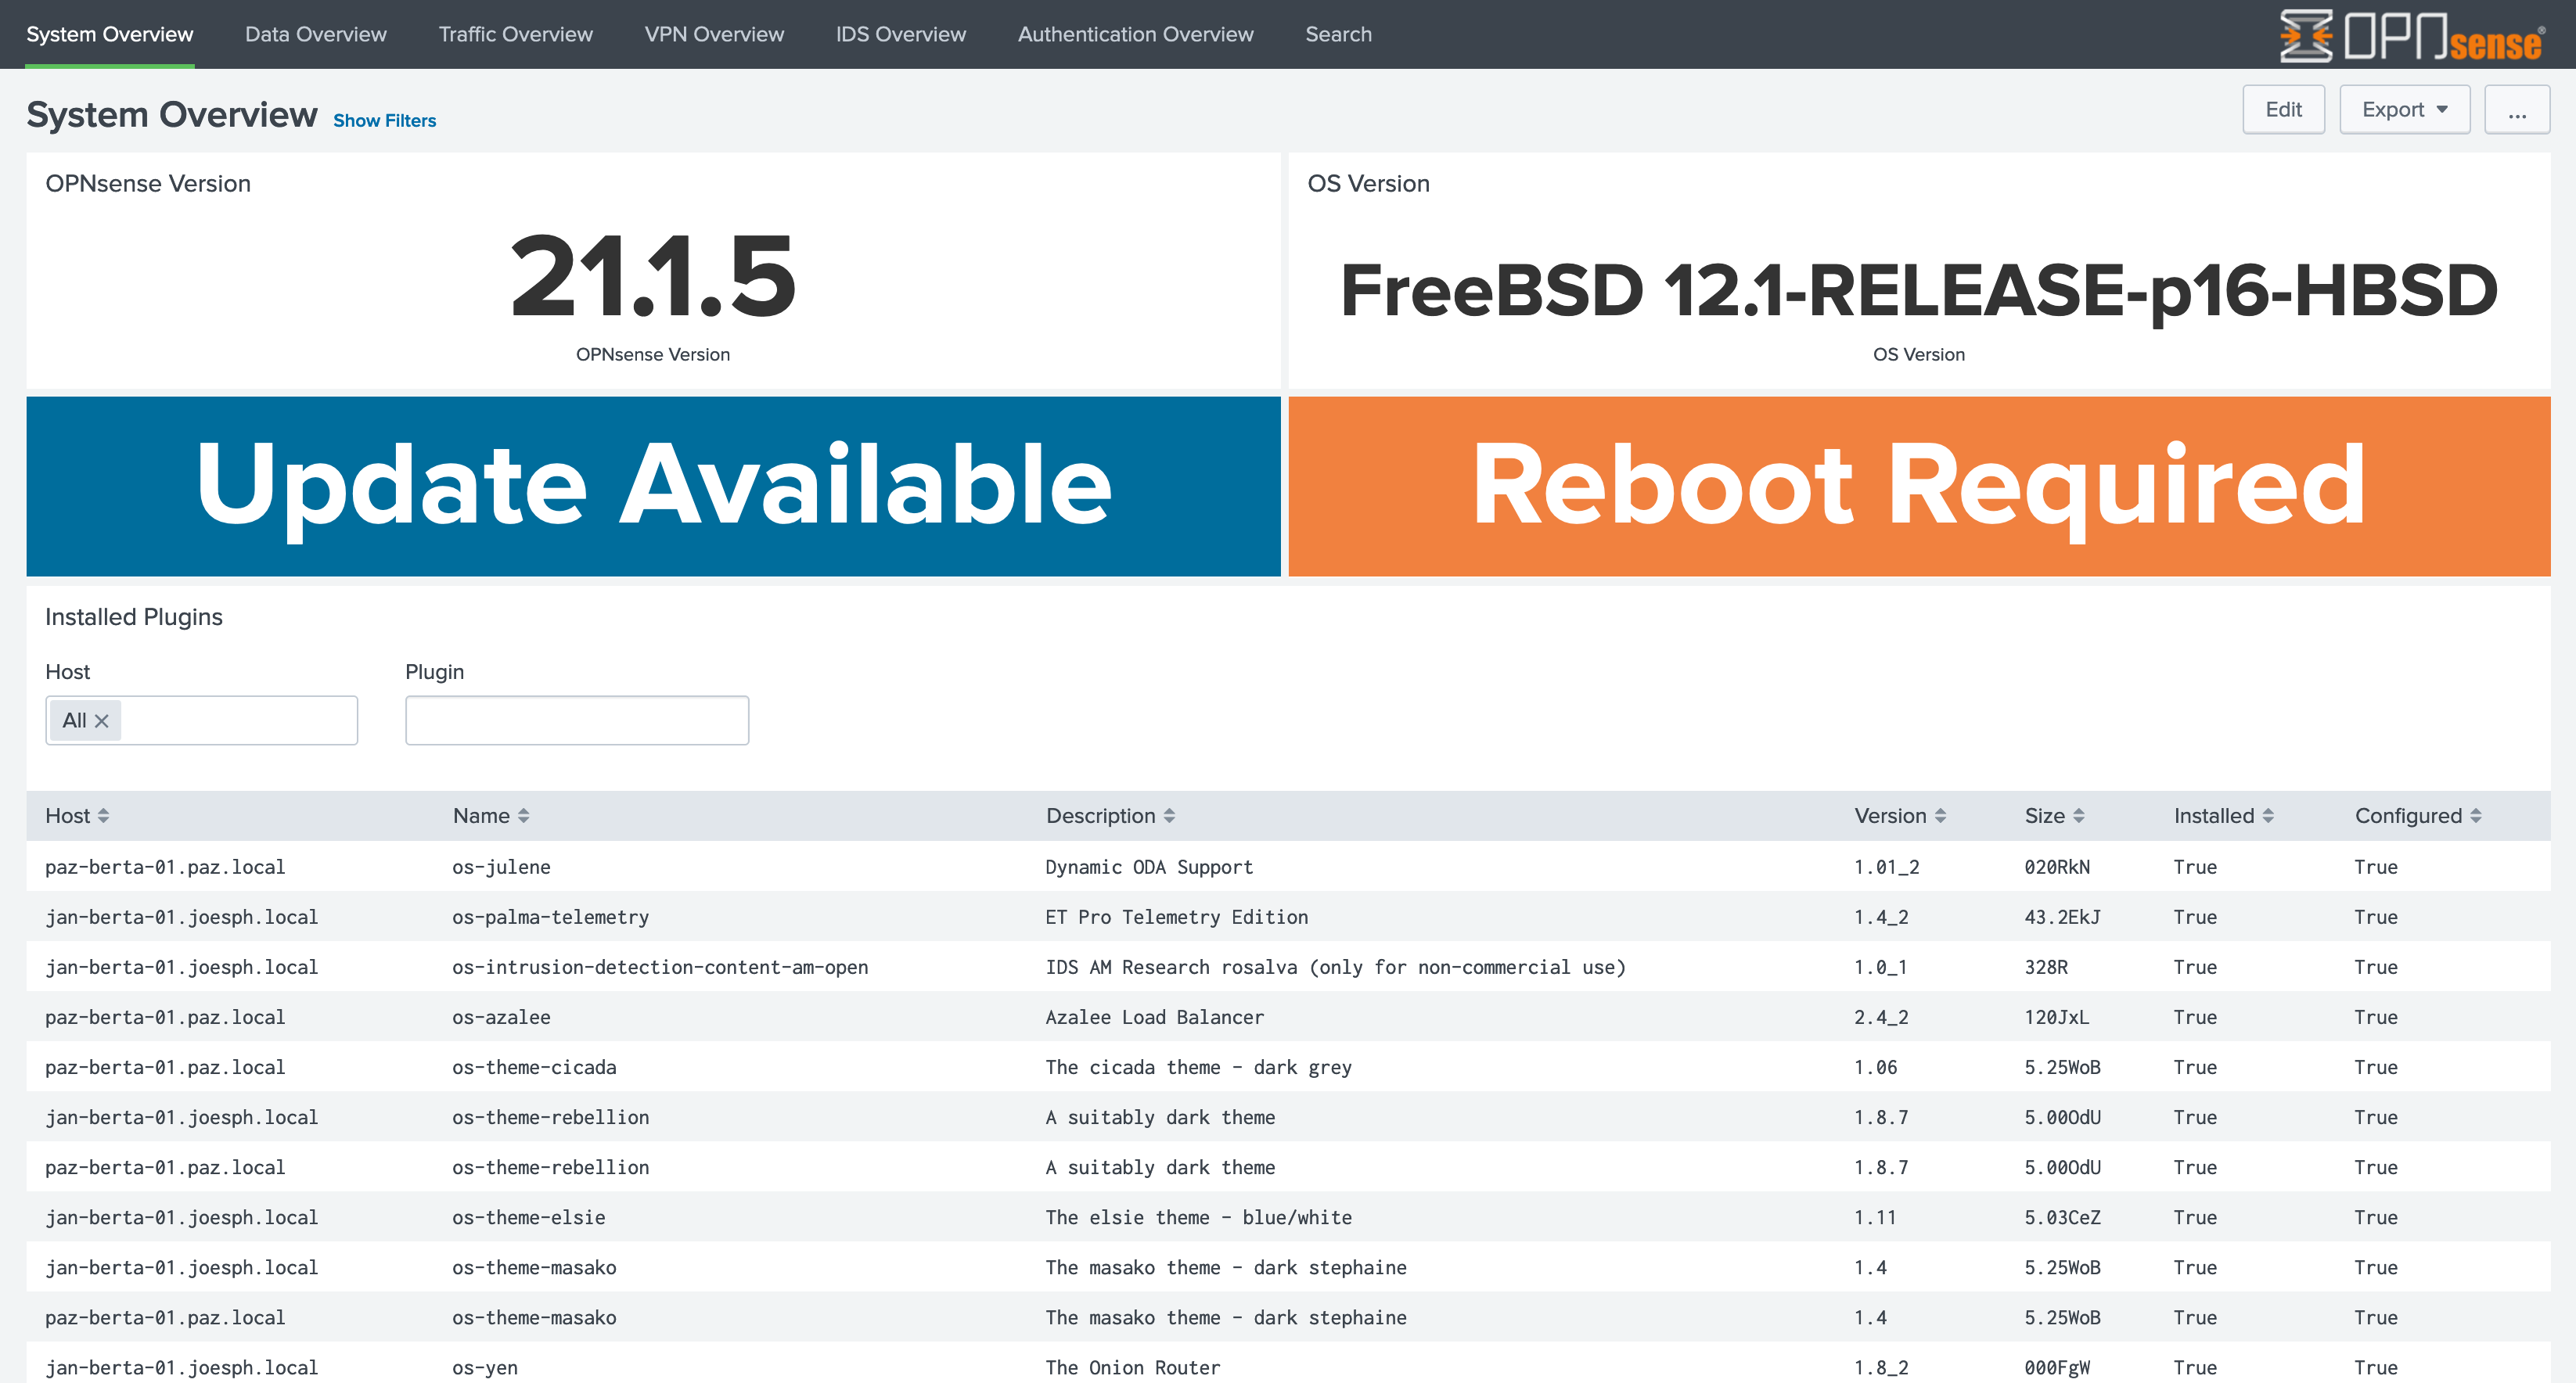Image resolution: width=2576 pixels, height=1383 pixels.
Task: Click version 1.11 cell
Action: coord(1875,1217)
